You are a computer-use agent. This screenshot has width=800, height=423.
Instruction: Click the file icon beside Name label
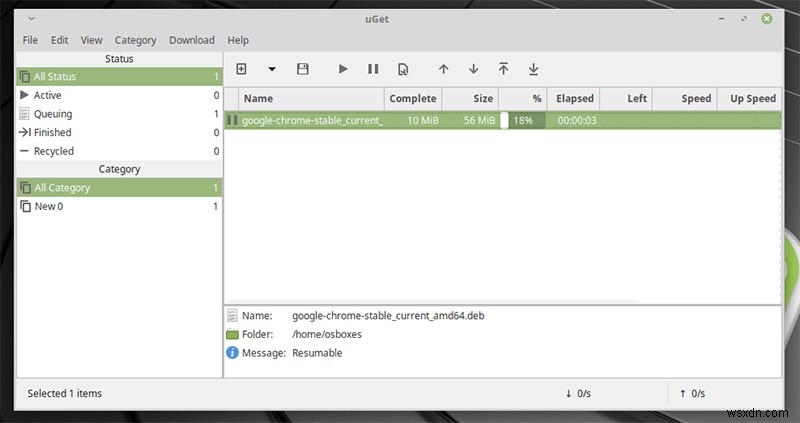pos(232,315)
